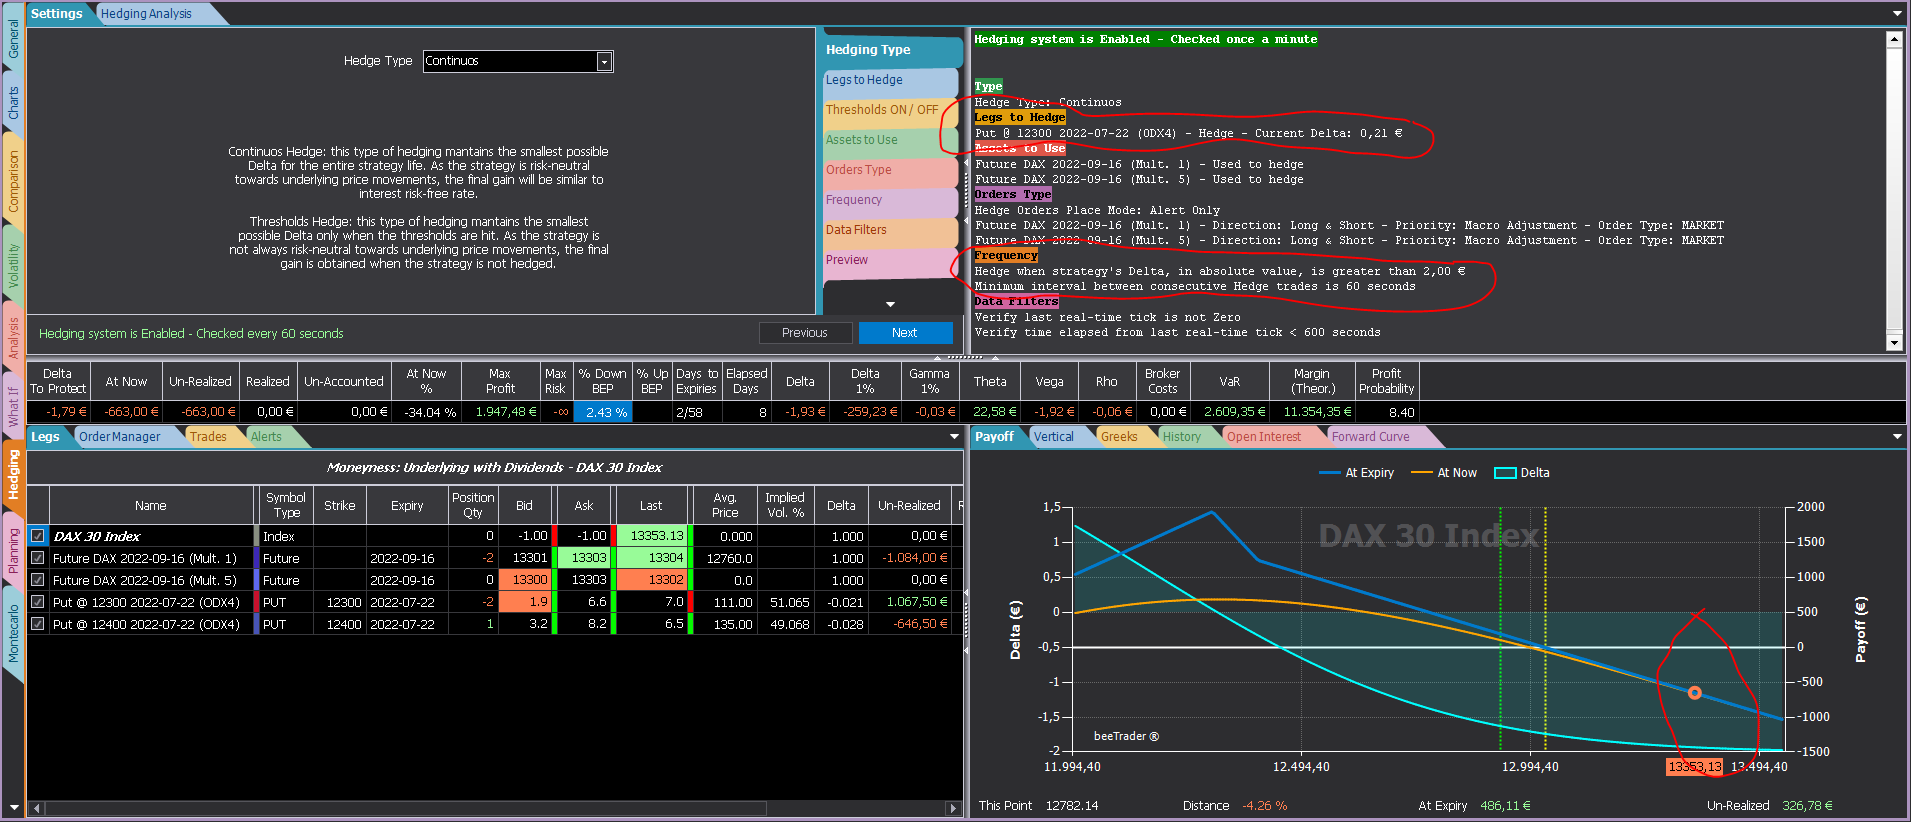Uncheck the DAX 30 Index leg checkbox
This screenshot has width=1911, height=822.
tap(38, 536)
